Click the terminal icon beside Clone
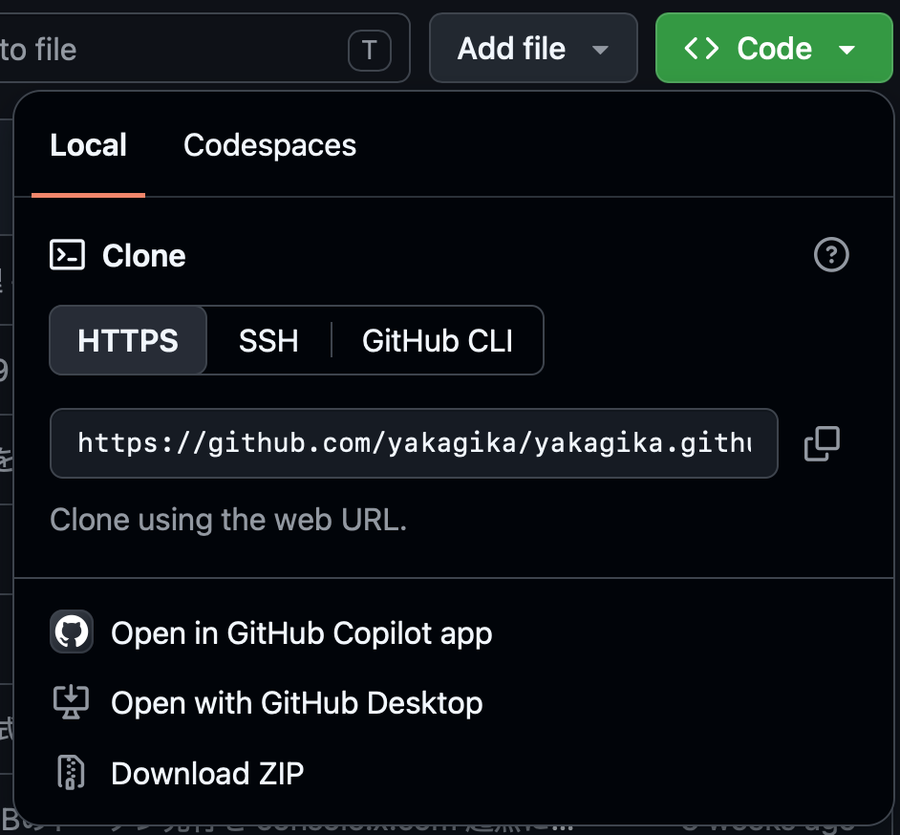The width and height of the screenshot is (900, 835). (67, 255)
